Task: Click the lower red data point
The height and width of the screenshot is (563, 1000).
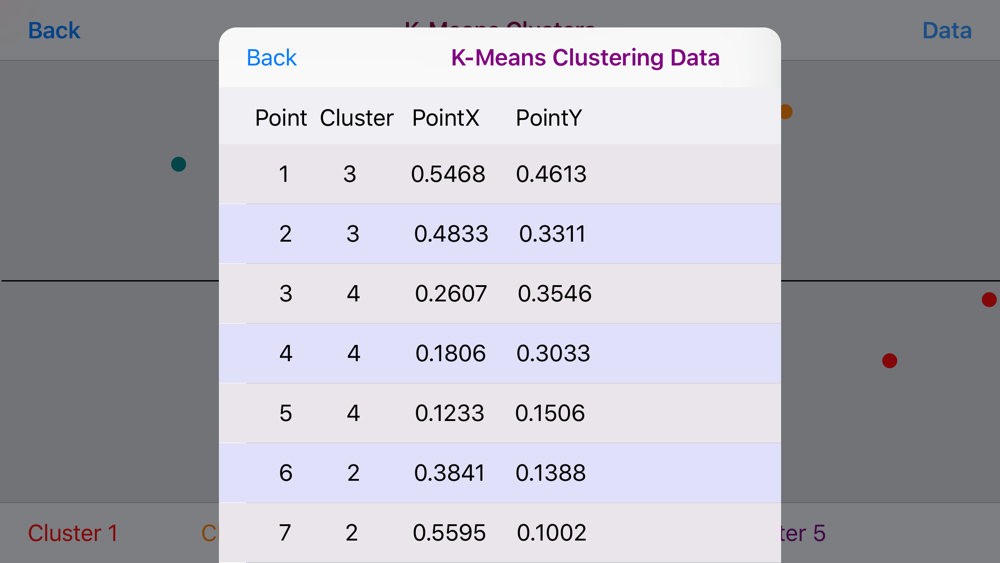Action: click(x=890, y=361)
